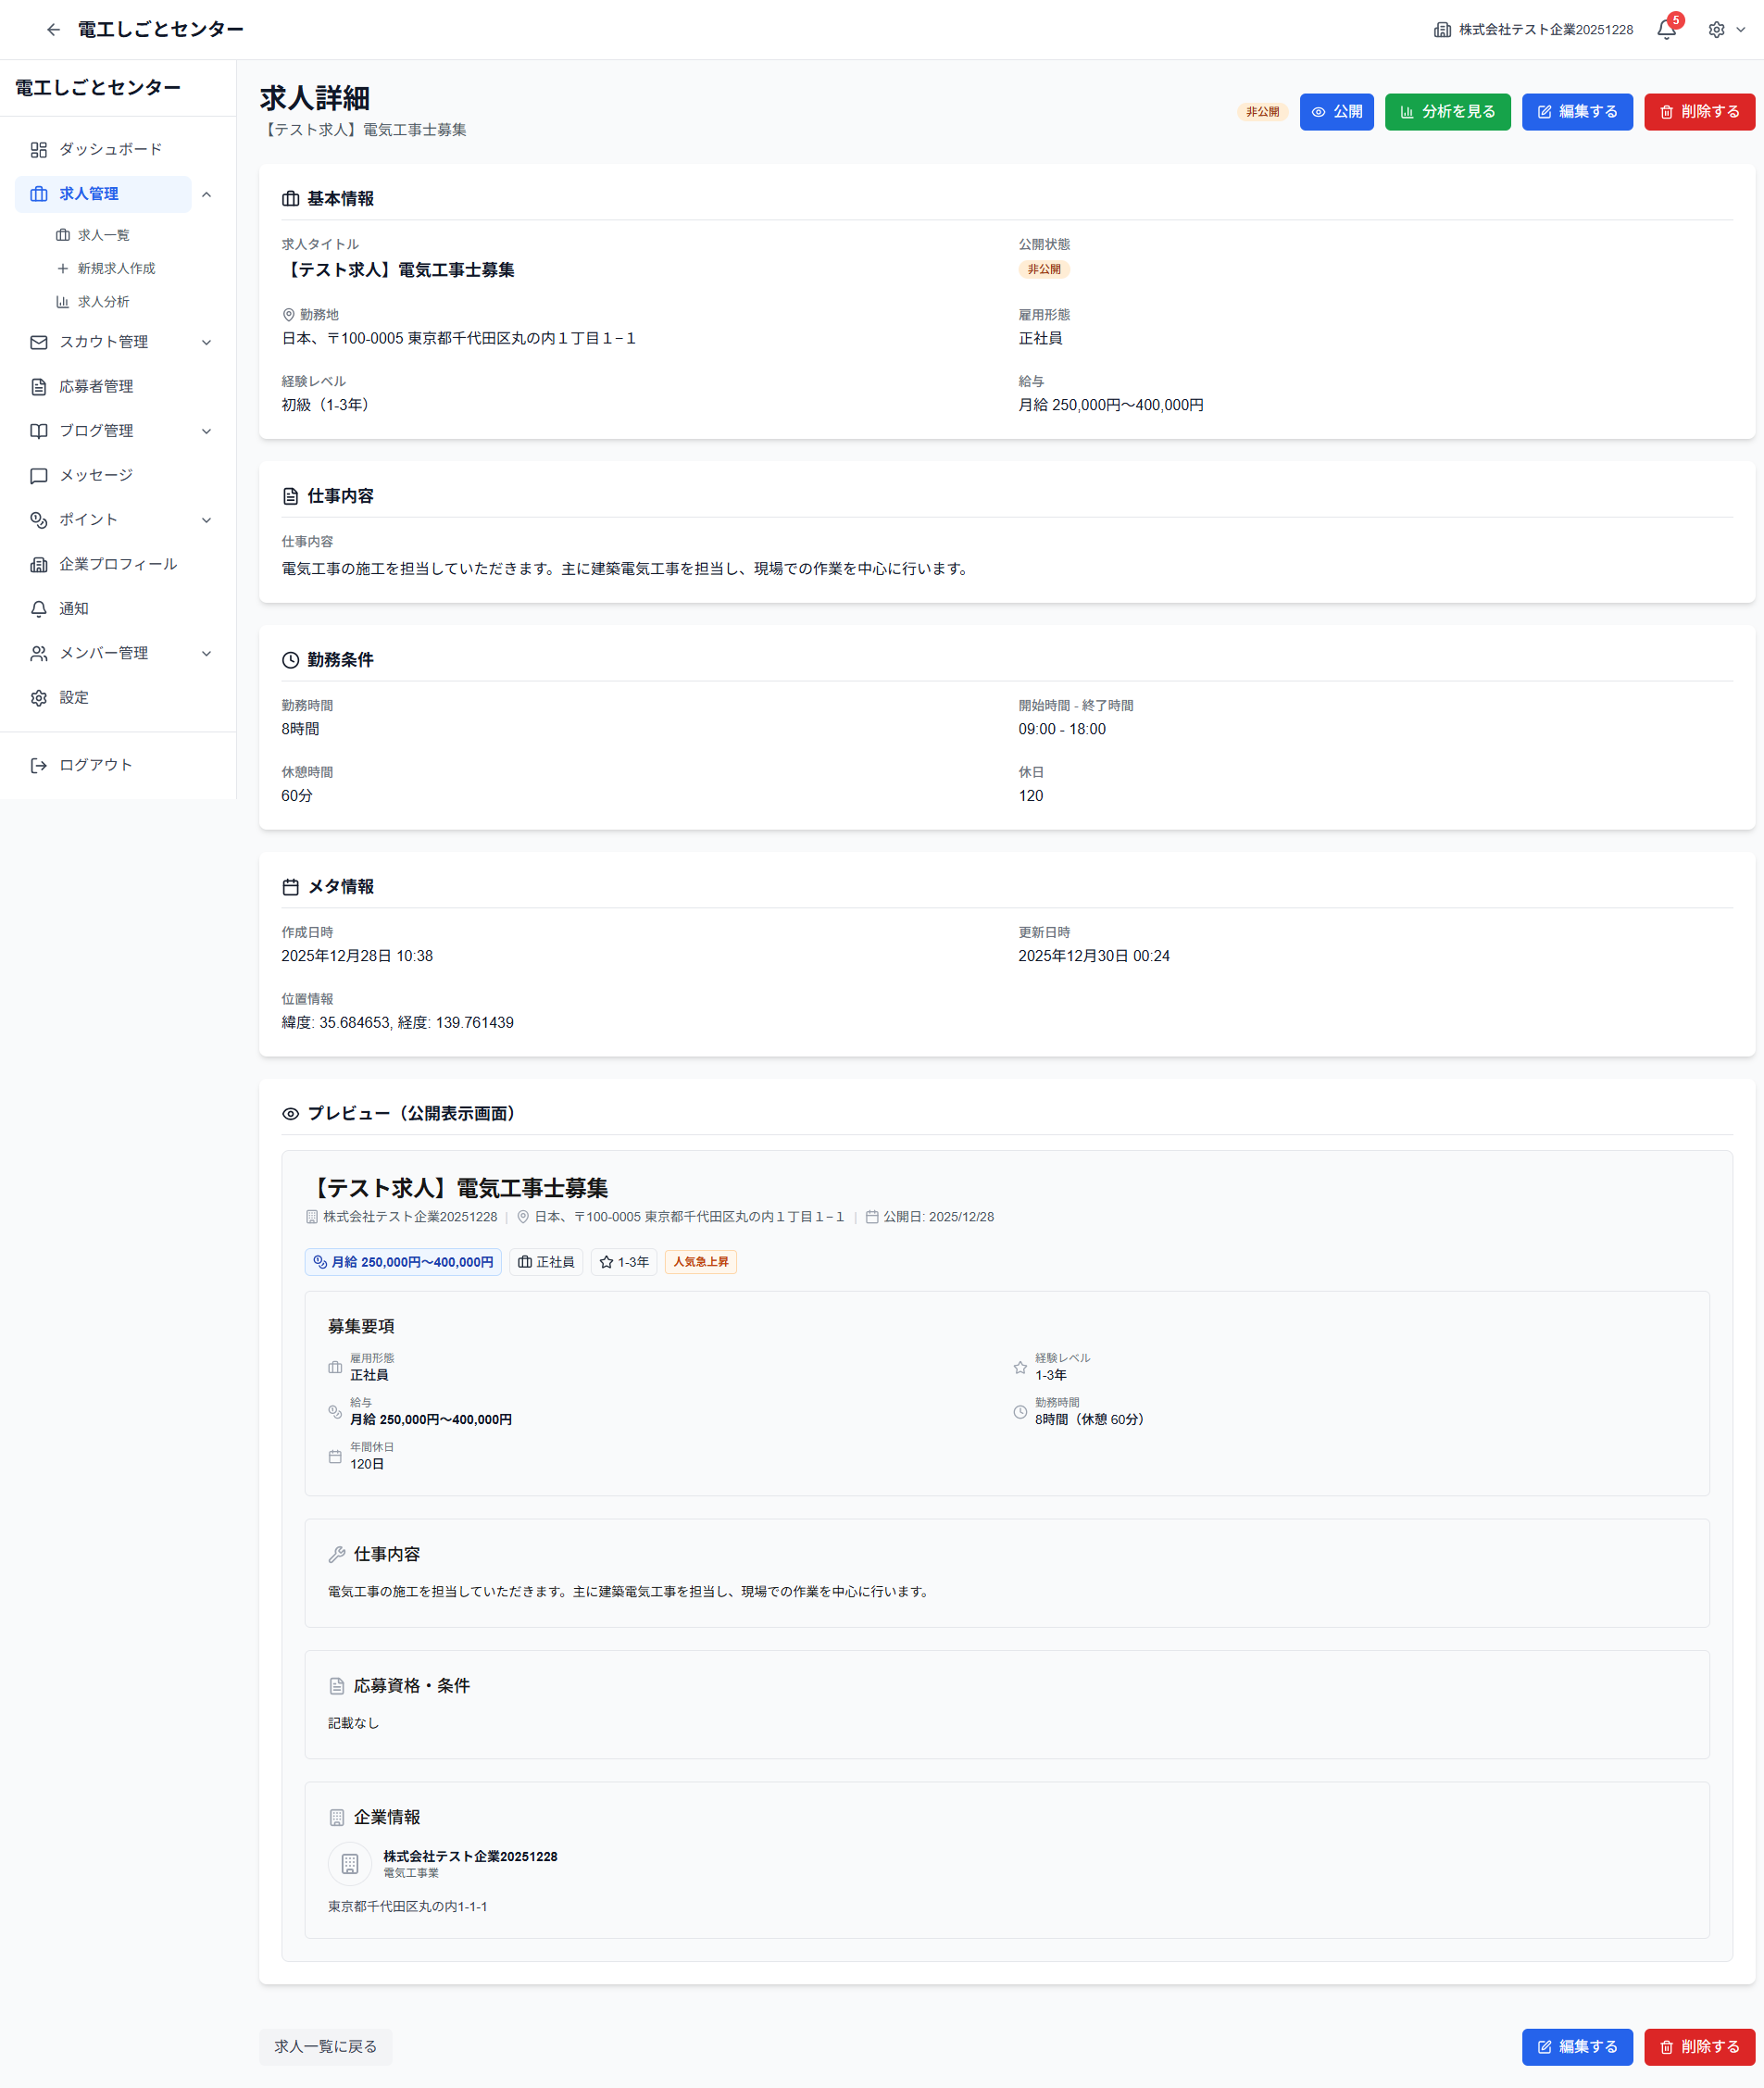The height and width of the screenshot is (2088, 1764).
Task: Toggle job visibility with 公開 eye button
Action: [x=1336, y=112]
